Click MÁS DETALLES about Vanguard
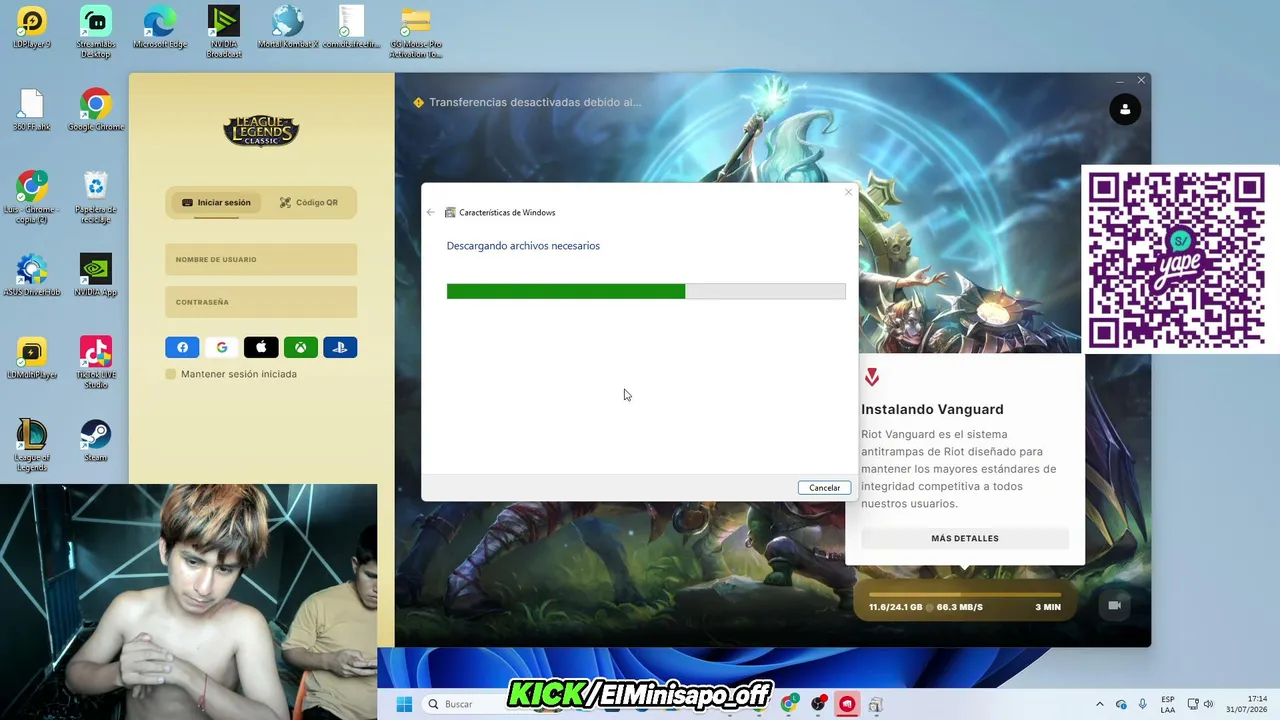The width and height of the screenshot is (1280, 720). (x=965, y=538)
